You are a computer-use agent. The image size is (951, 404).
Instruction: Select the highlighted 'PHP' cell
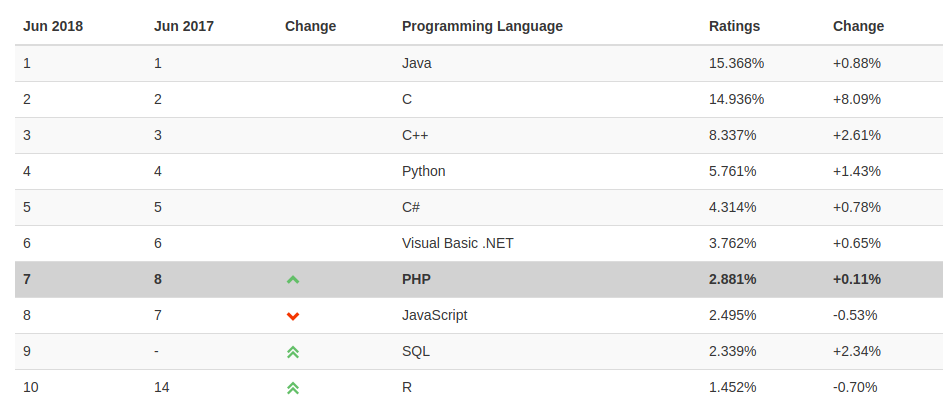[x=417, y=280]
